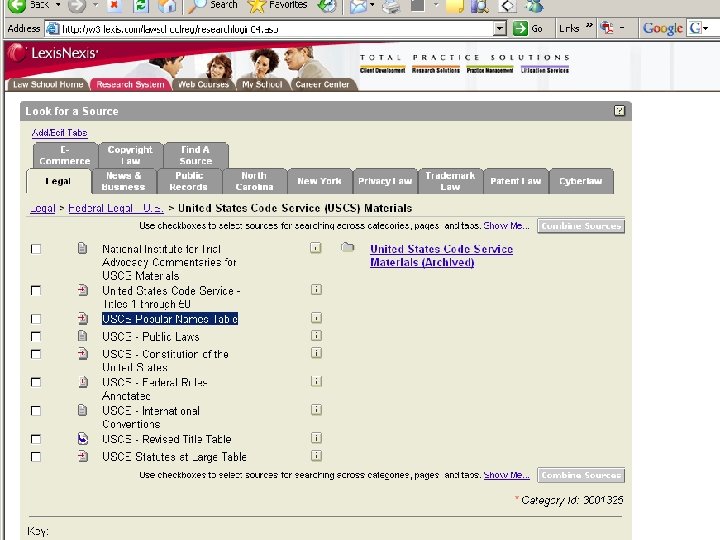Click the Print icon in toolbar
Viewport: 720px width, 540px height.
(391, 6)
